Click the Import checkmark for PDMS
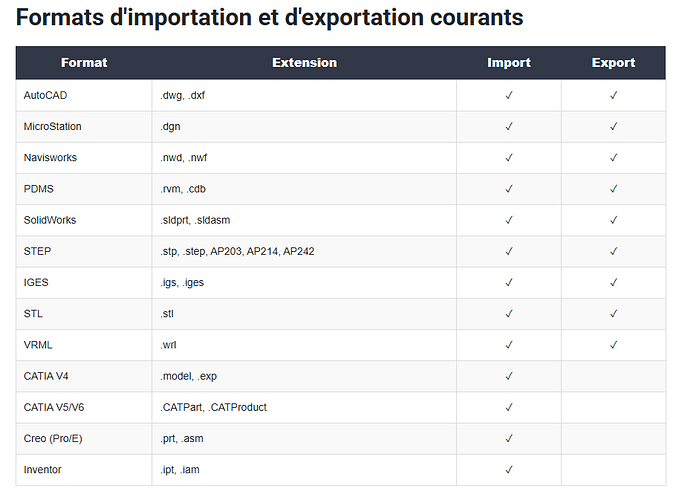The width and height of the screenshot is (682, 500). pyautogui.click(x=509, y=189)
